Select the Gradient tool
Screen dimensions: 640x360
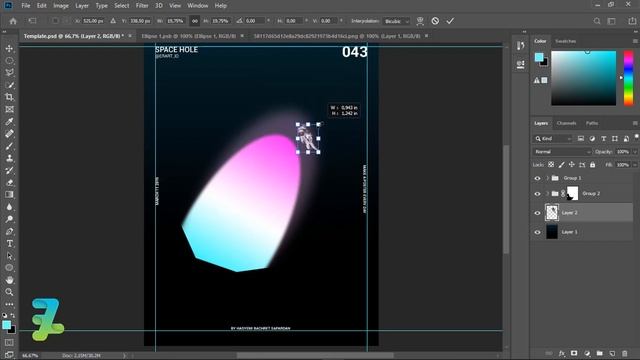[x=9, y=195]
